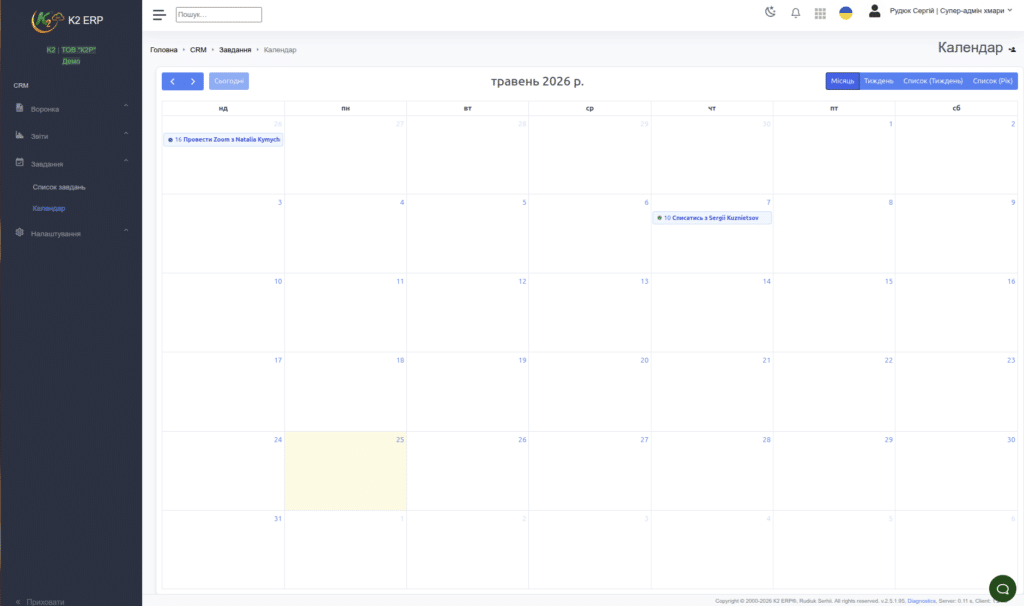This screenshot has height=606, width=1024.
Task: Open the apps grid menu
Action: (820, 13)
